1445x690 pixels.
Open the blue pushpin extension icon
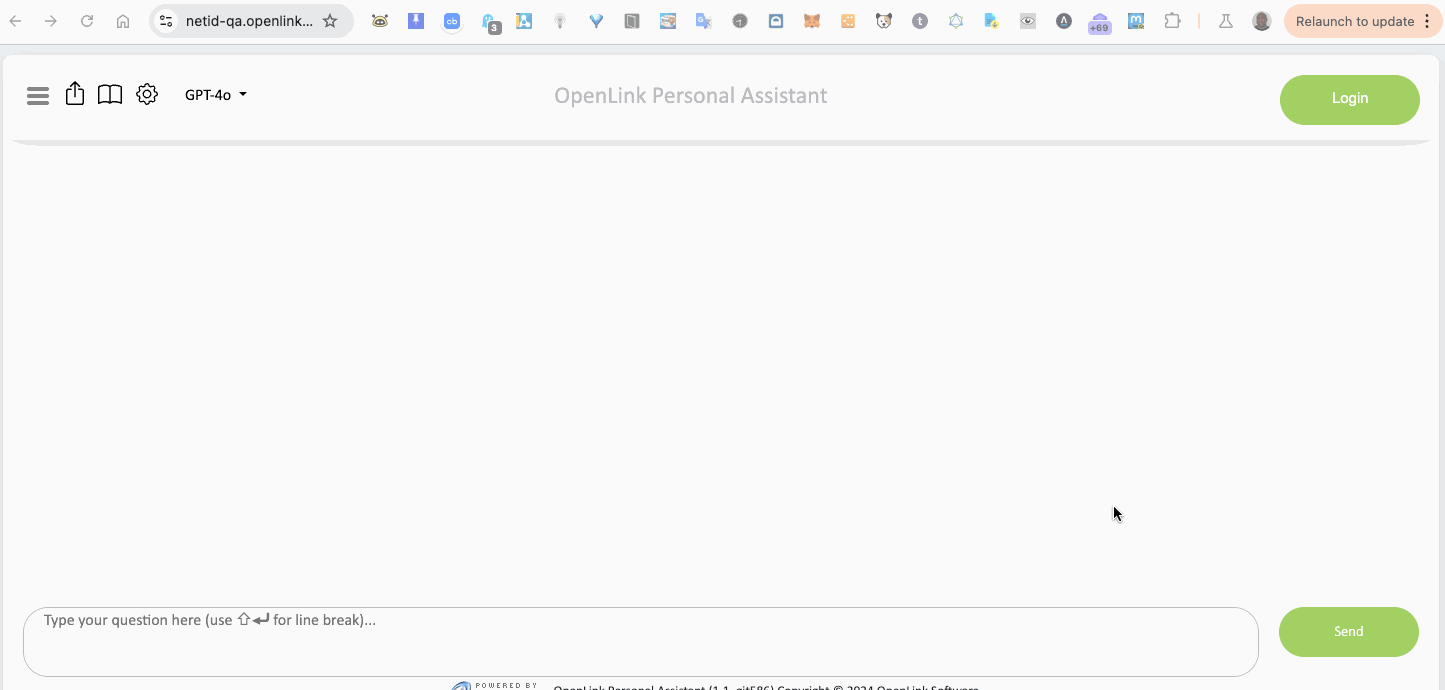tap(416, 21)
